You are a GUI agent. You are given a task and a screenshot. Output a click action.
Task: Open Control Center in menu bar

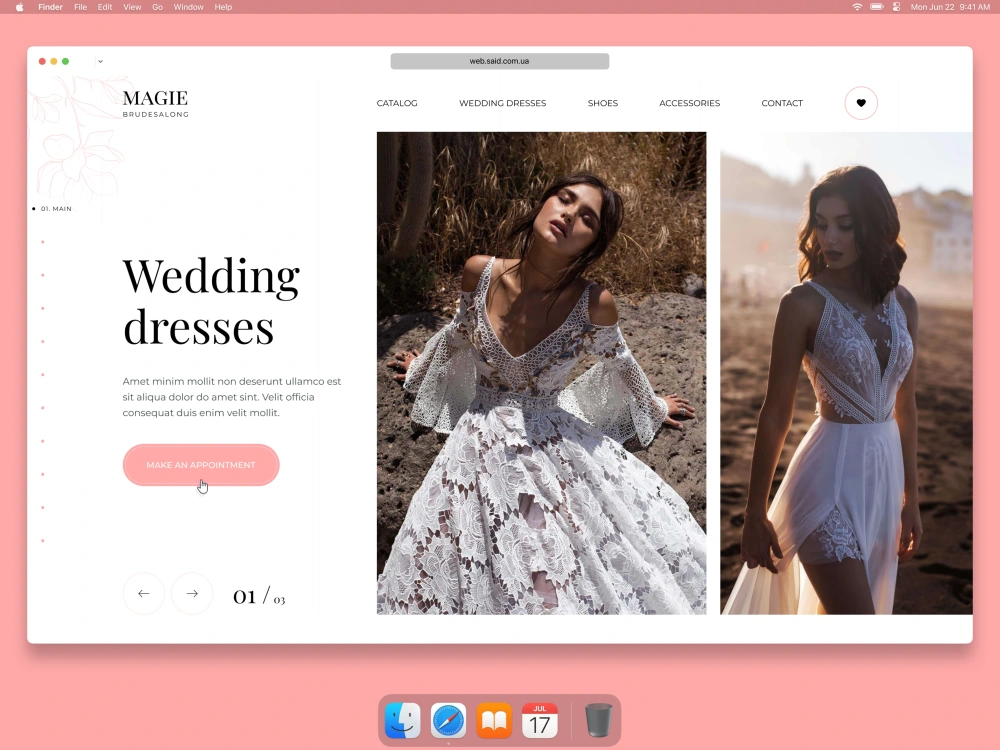896,7
